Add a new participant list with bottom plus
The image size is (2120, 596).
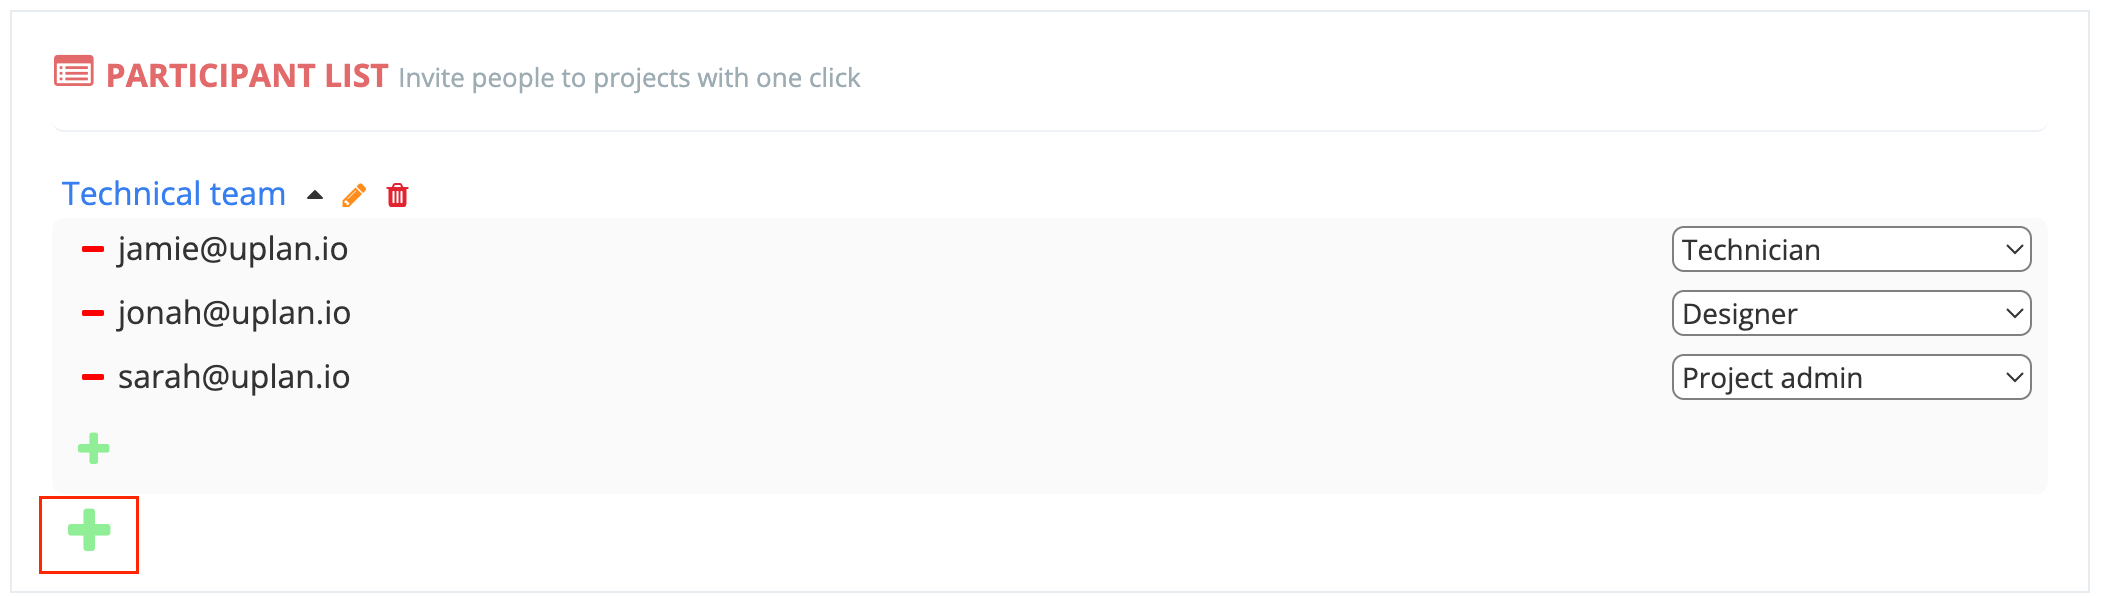pos(89,530)
